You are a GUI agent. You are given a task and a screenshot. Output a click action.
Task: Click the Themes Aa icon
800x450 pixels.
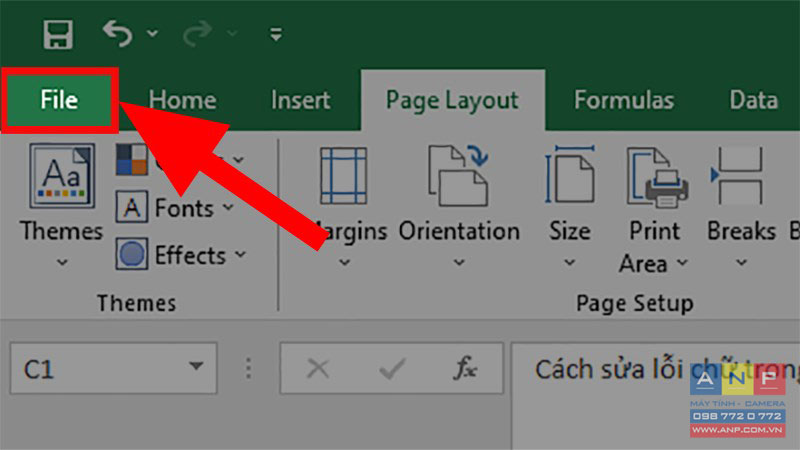(x=62, y=176)
